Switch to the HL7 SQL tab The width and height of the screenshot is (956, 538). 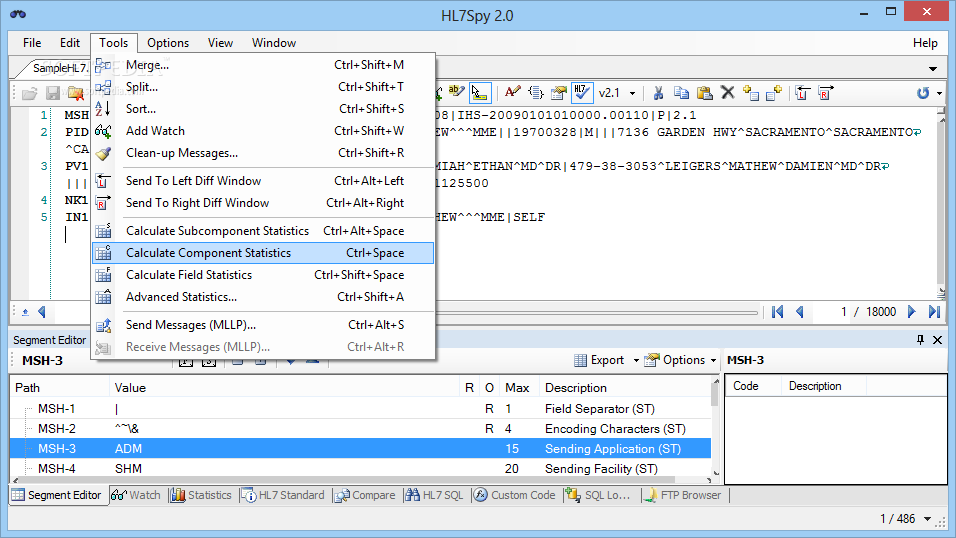[435, 495]
